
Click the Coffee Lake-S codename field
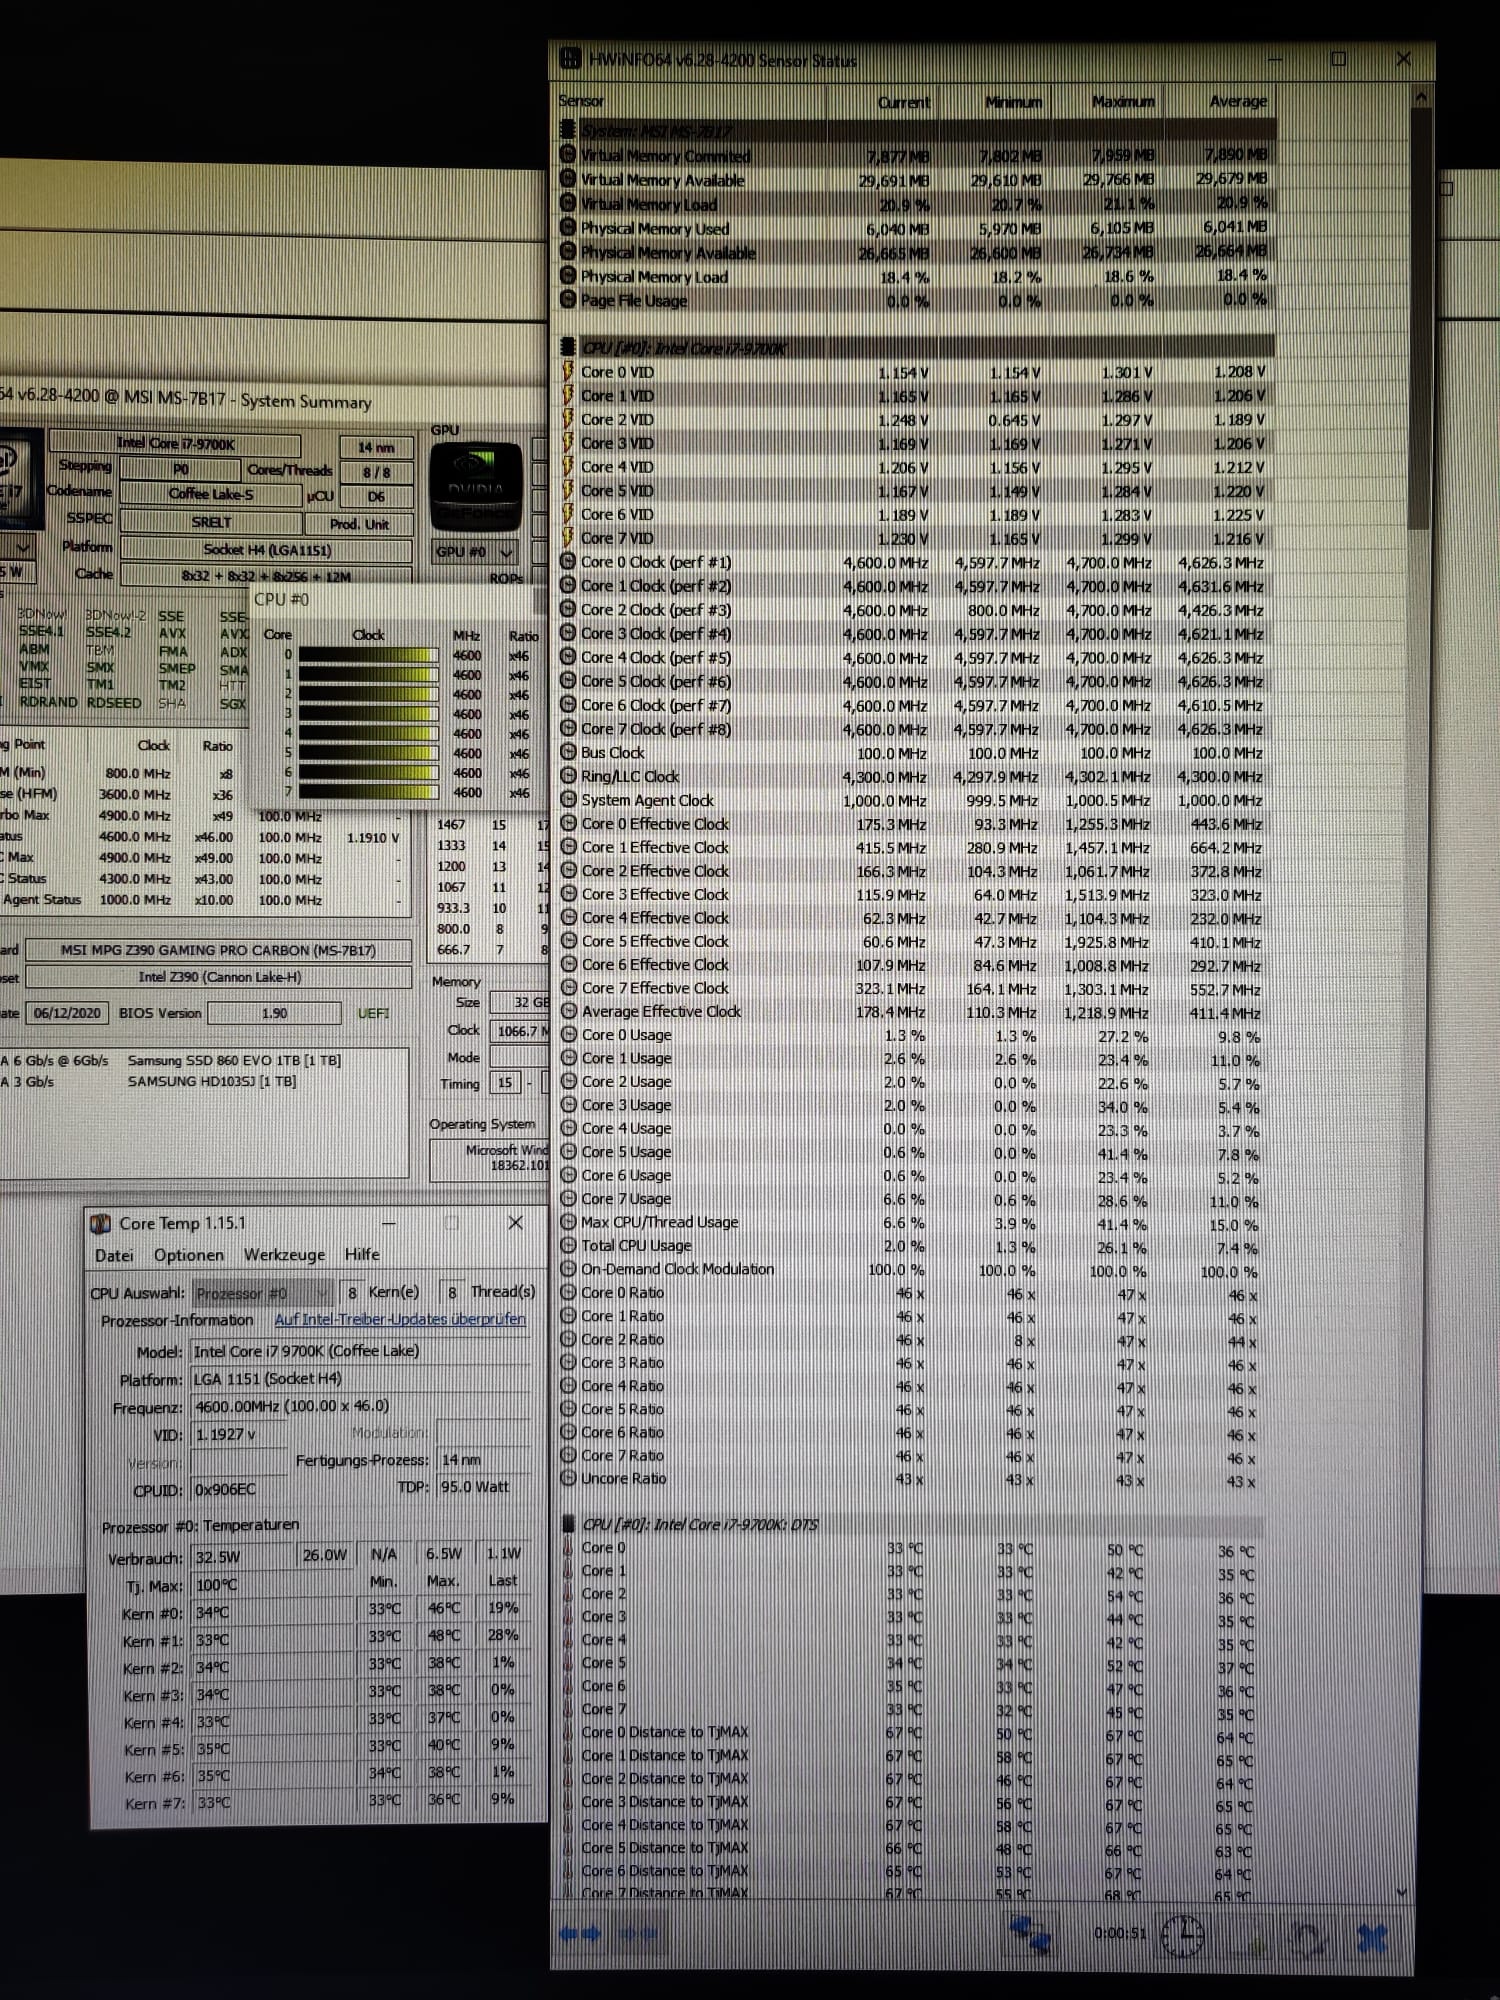point(210,494)
